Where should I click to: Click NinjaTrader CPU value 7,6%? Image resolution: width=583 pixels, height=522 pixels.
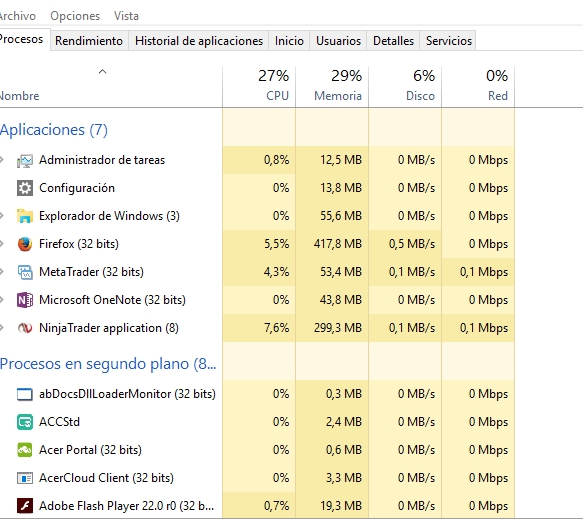pos(276,328)
